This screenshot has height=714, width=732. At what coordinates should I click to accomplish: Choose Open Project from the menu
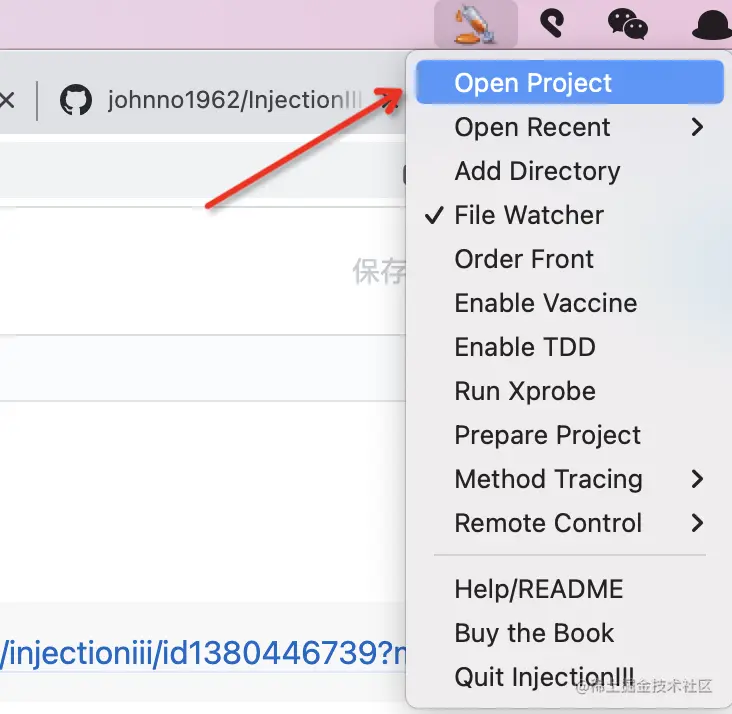click(x=533, y=83)
